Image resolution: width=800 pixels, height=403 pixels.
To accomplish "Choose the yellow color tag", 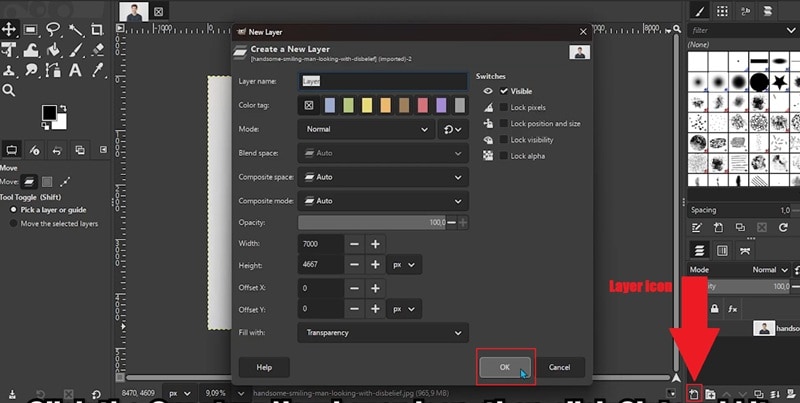I will click(x=367, y=105).
